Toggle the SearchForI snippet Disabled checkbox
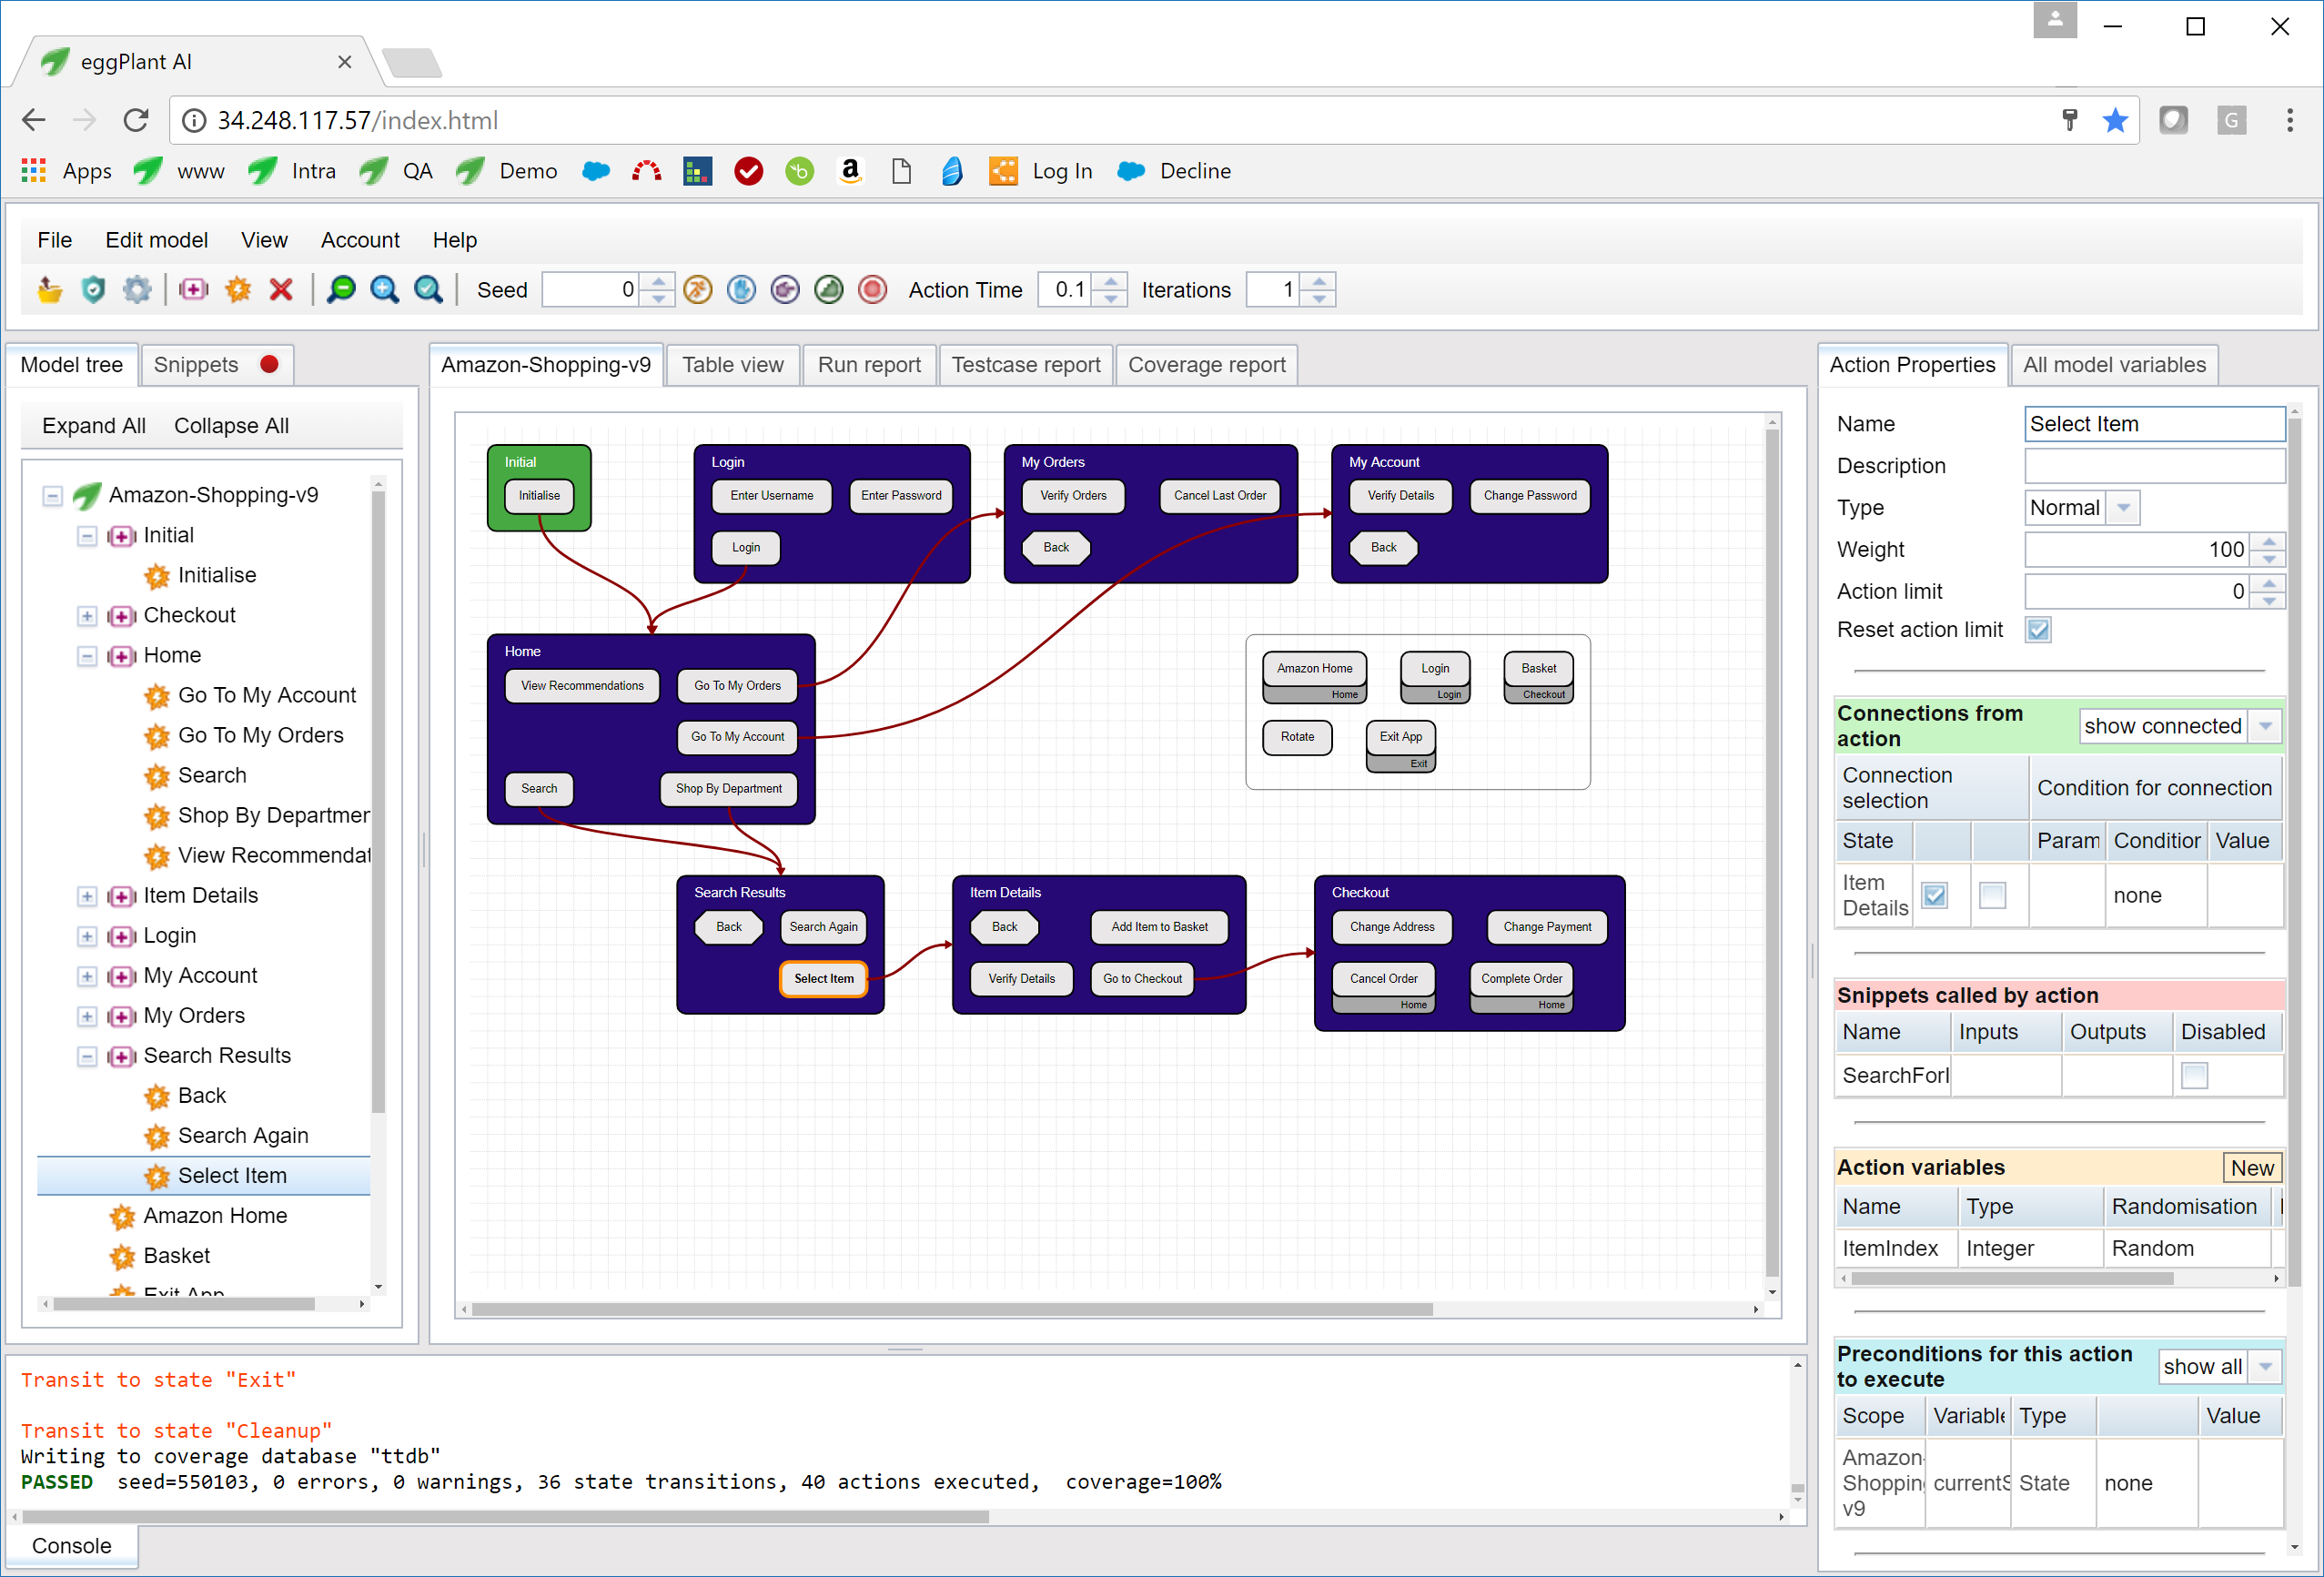Image resolution: width=2324 pixels, height=1577 pixels. click(x=2194, y=1076)
